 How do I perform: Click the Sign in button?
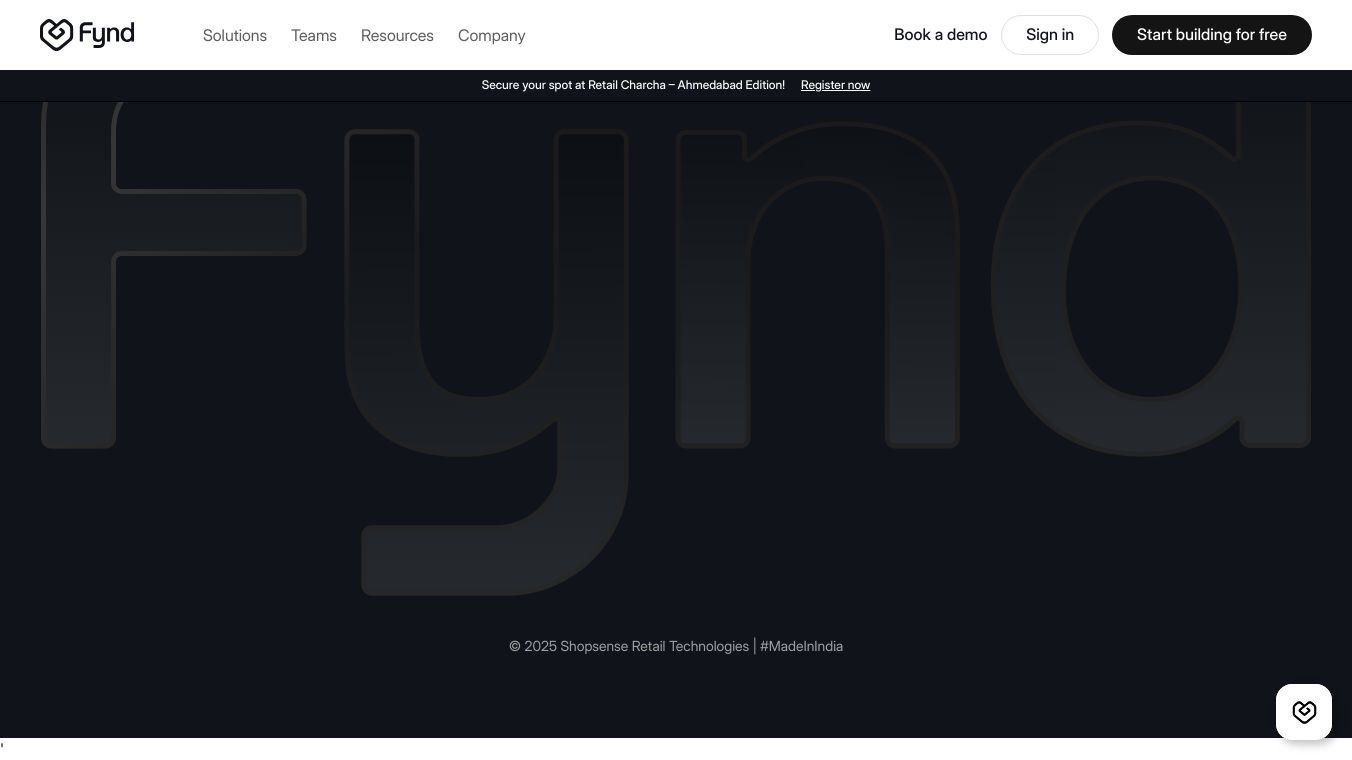(1050, 35)
